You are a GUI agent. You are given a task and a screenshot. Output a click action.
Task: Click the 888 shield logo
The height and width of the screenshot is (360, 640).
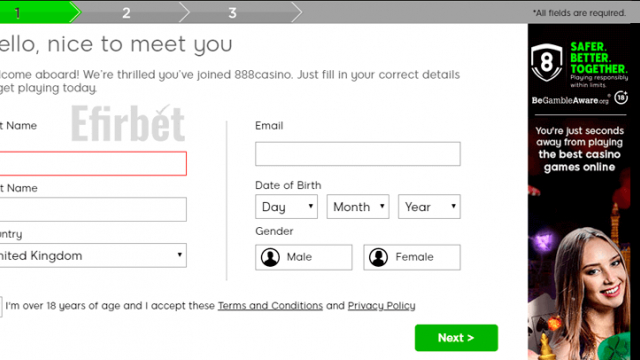pyautogui.click(x=547, y=62)
